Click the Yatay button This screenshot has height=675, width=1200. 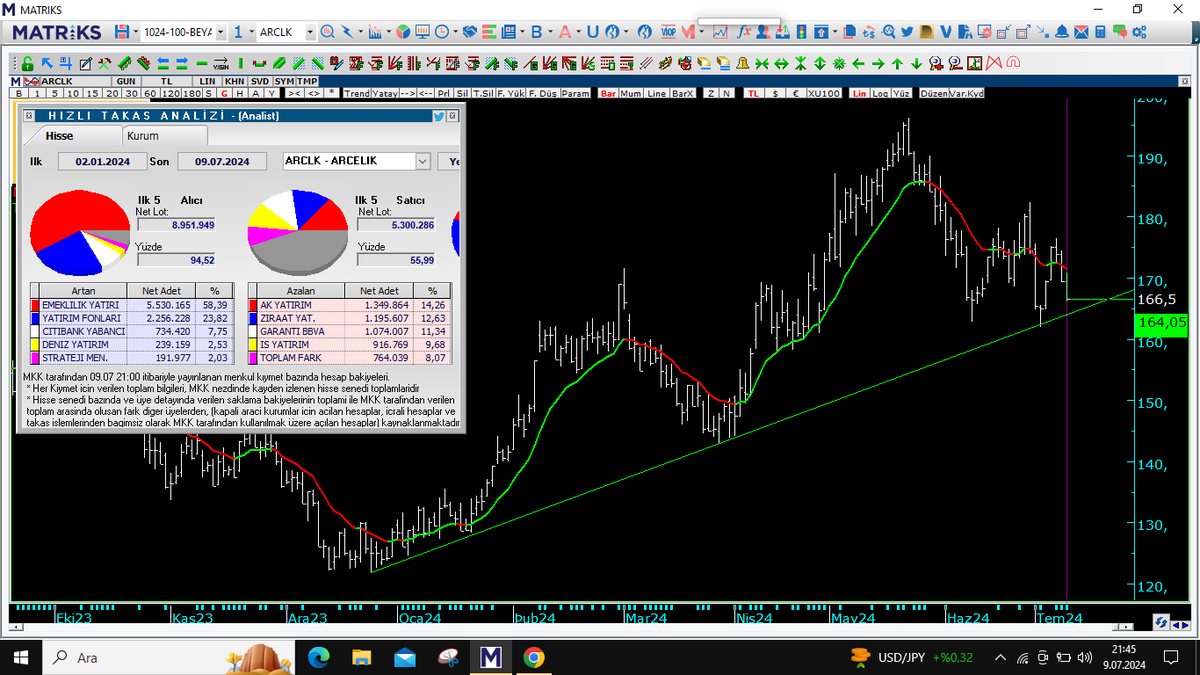point(384,93)
